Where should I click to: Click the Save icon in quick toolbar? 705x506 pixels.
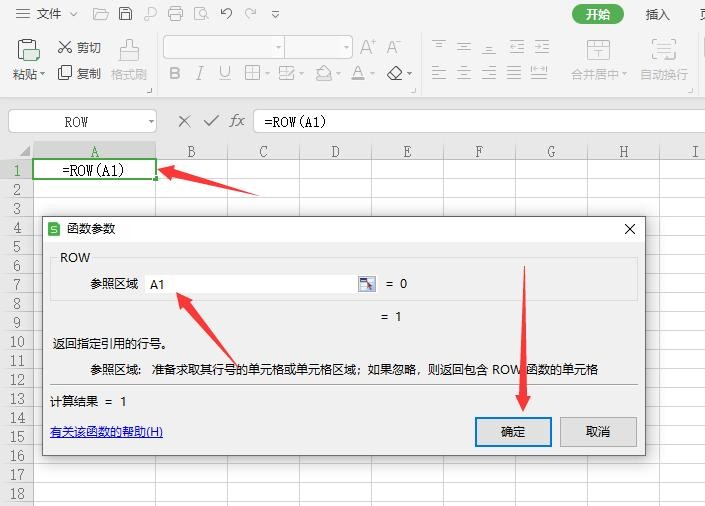pos(125,14)
